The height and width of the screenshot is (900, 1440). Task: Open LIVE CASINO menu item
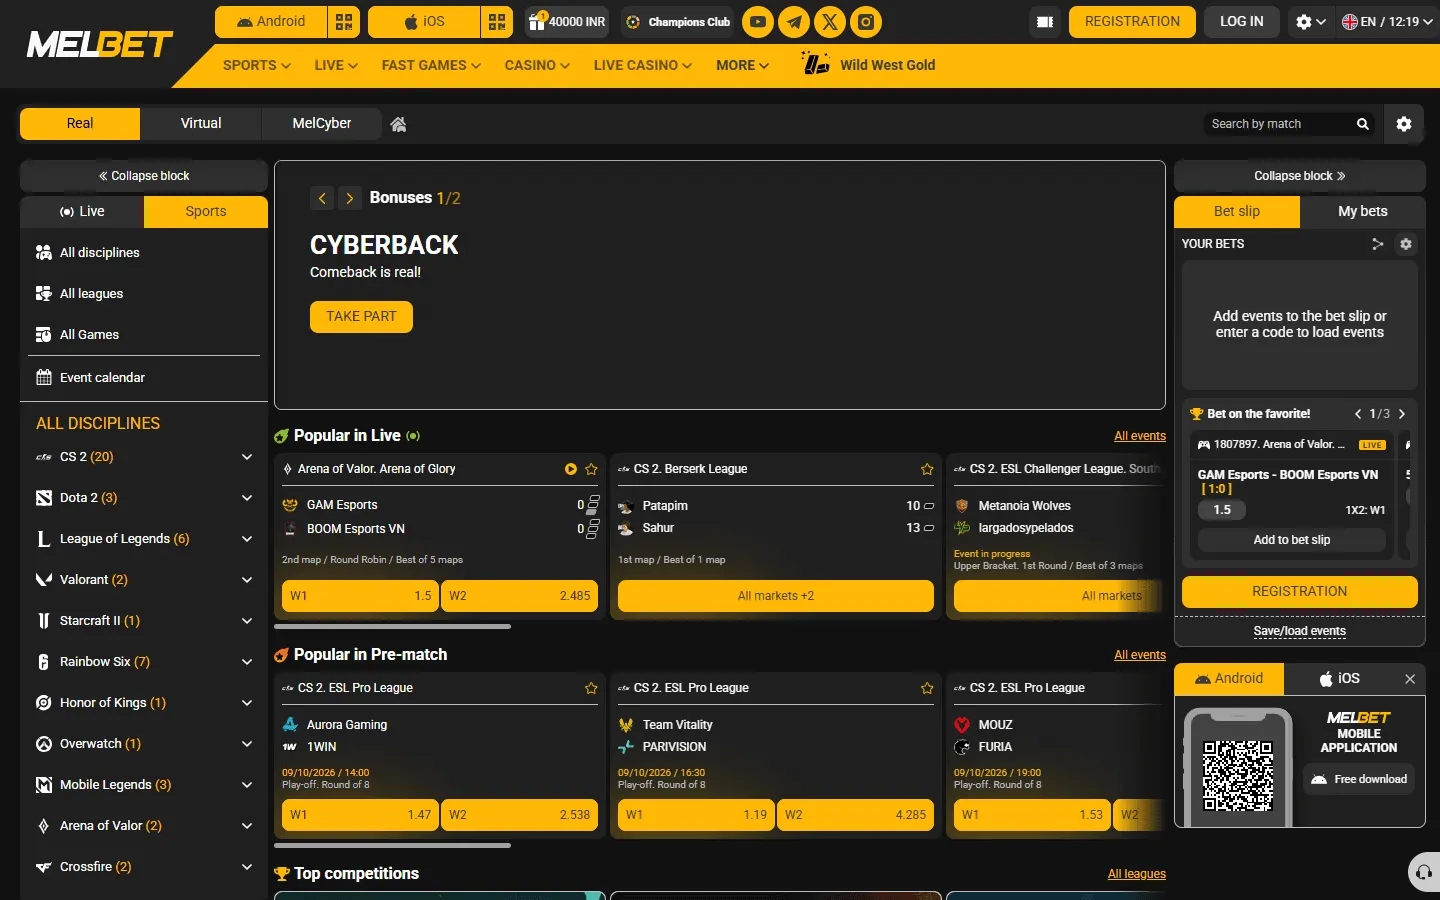coord(642,65)
